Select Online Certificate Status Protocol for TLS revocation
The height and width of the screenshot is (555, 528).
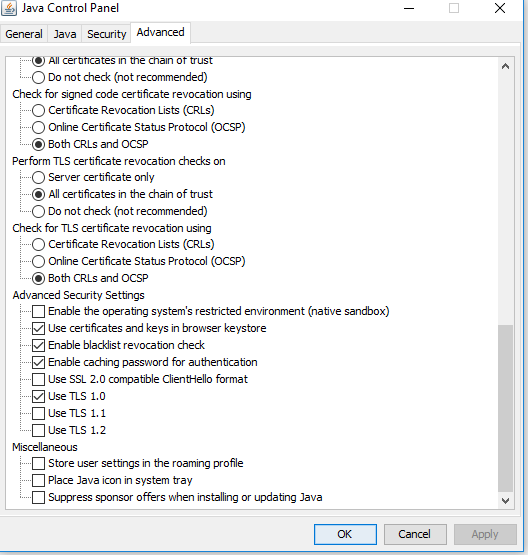click(x=38, y=261)
